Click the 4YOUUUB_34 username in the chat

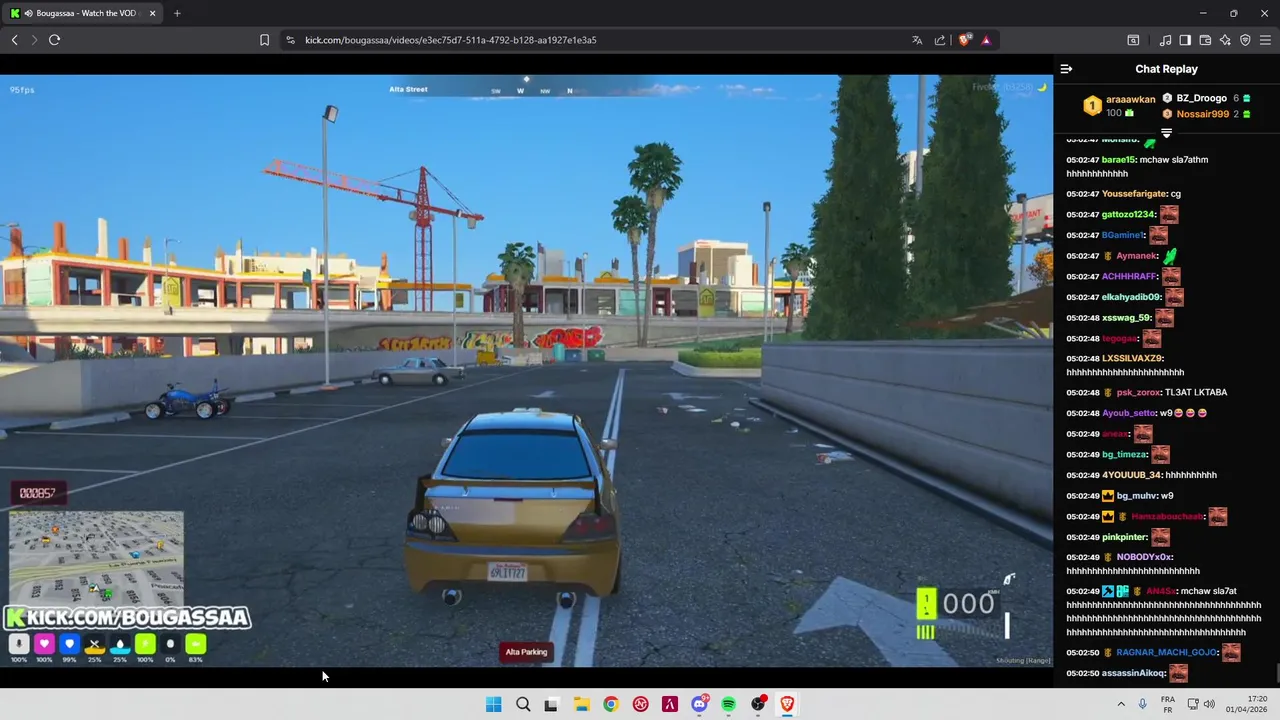coord(1131,475)
